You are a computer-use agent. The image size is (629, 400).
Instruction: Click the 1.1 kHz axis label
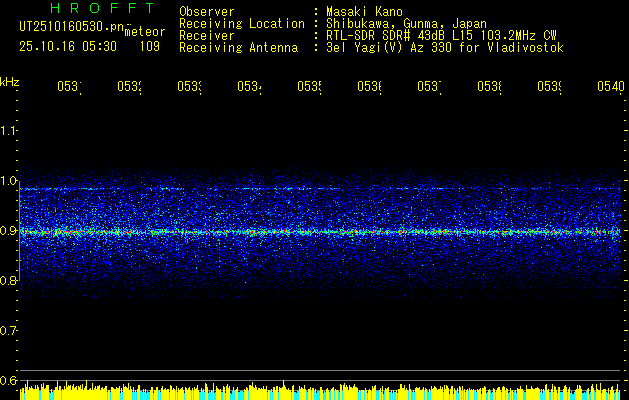8,130
